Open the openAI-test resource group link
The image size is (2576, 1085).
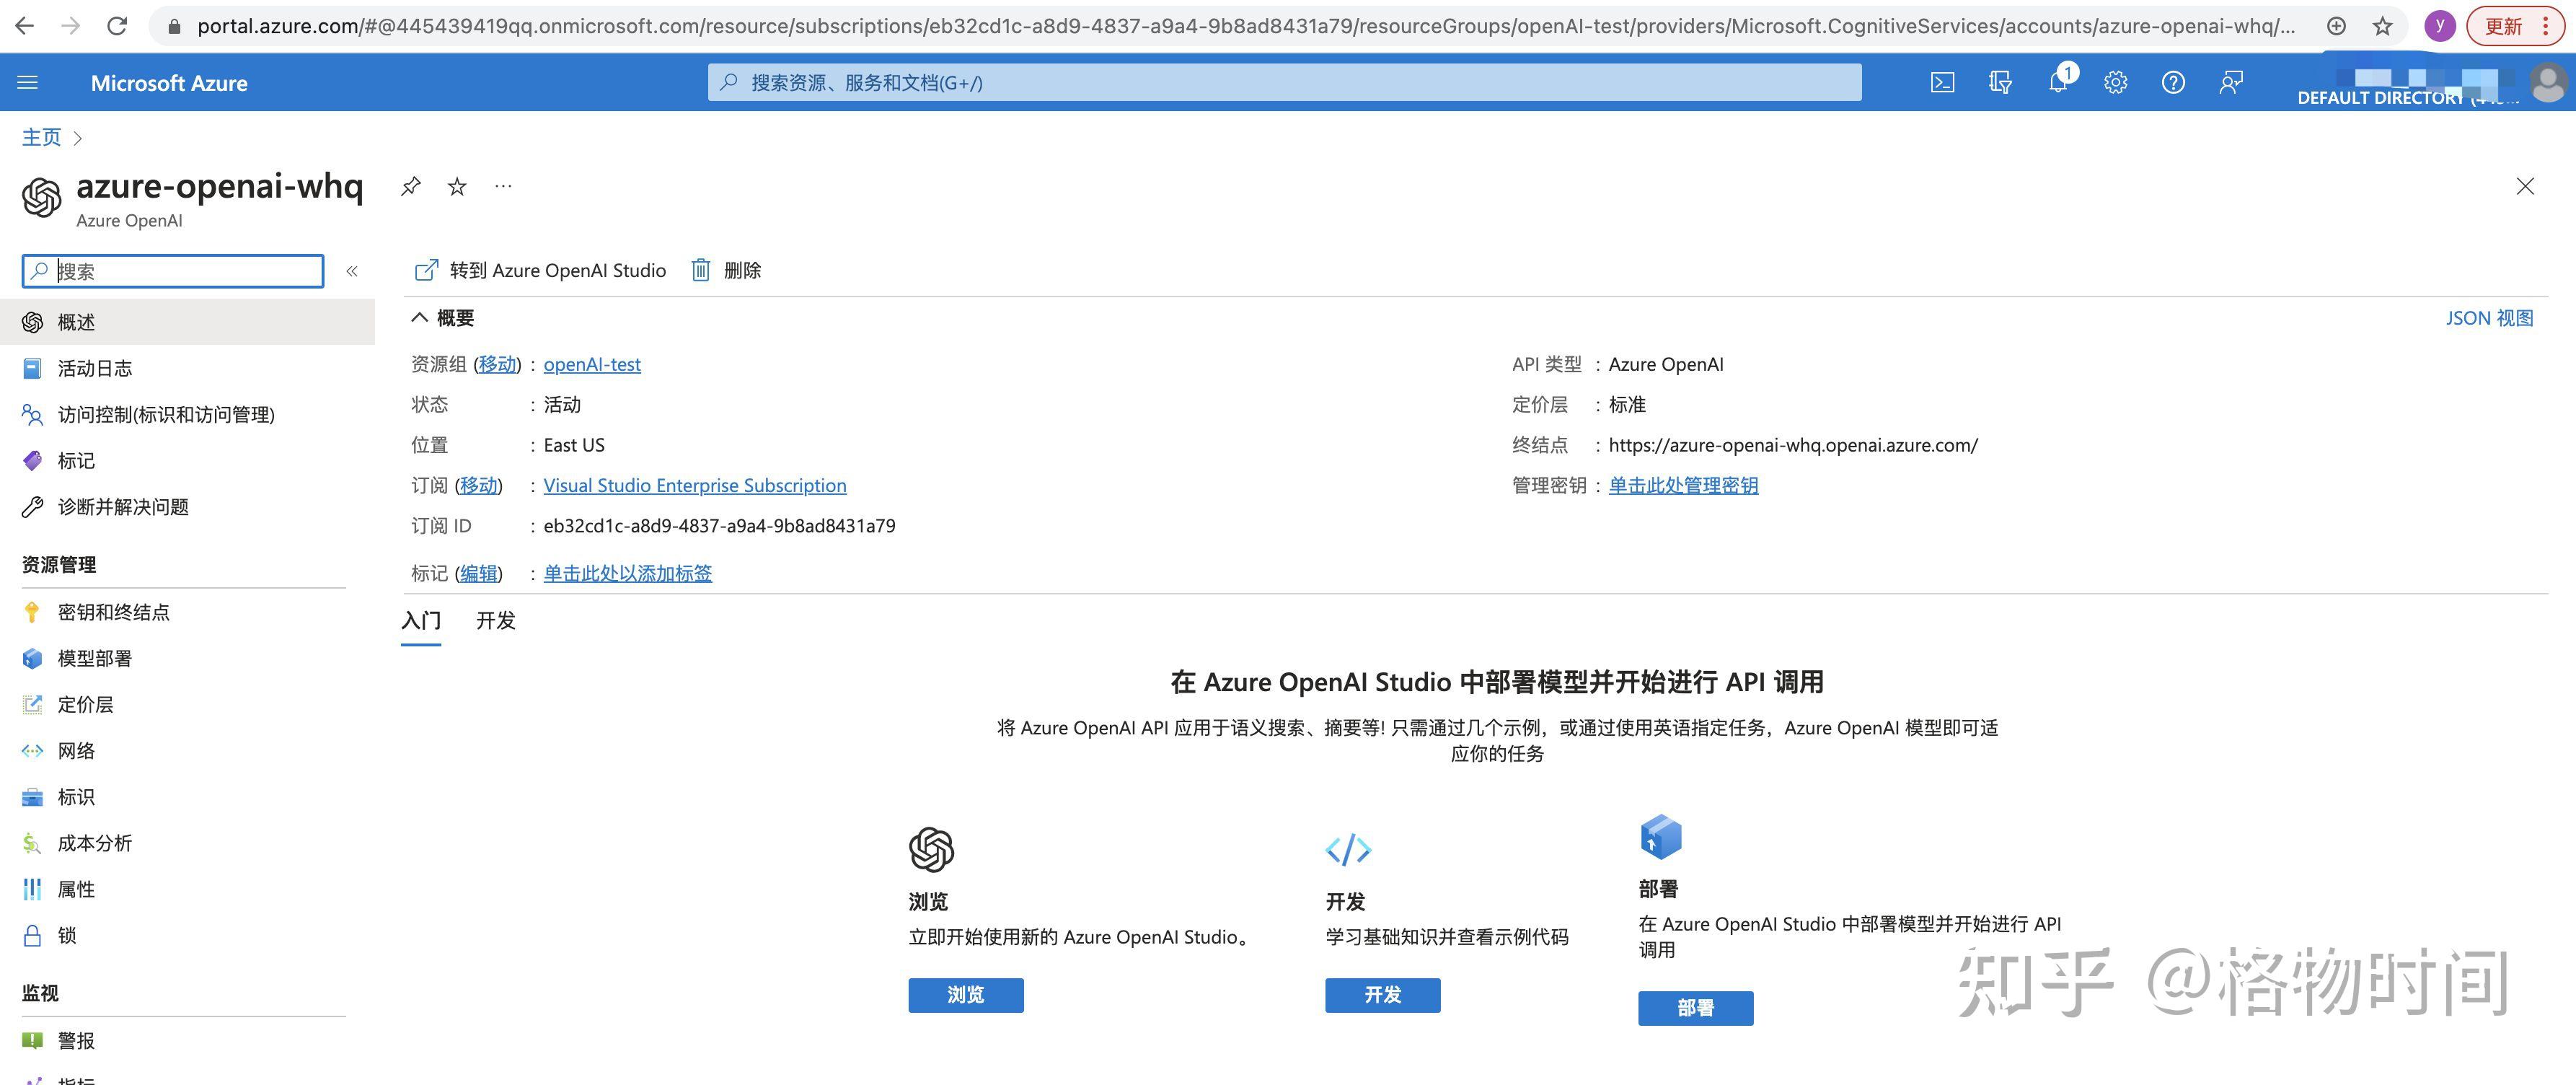click(x=592, y=364)
